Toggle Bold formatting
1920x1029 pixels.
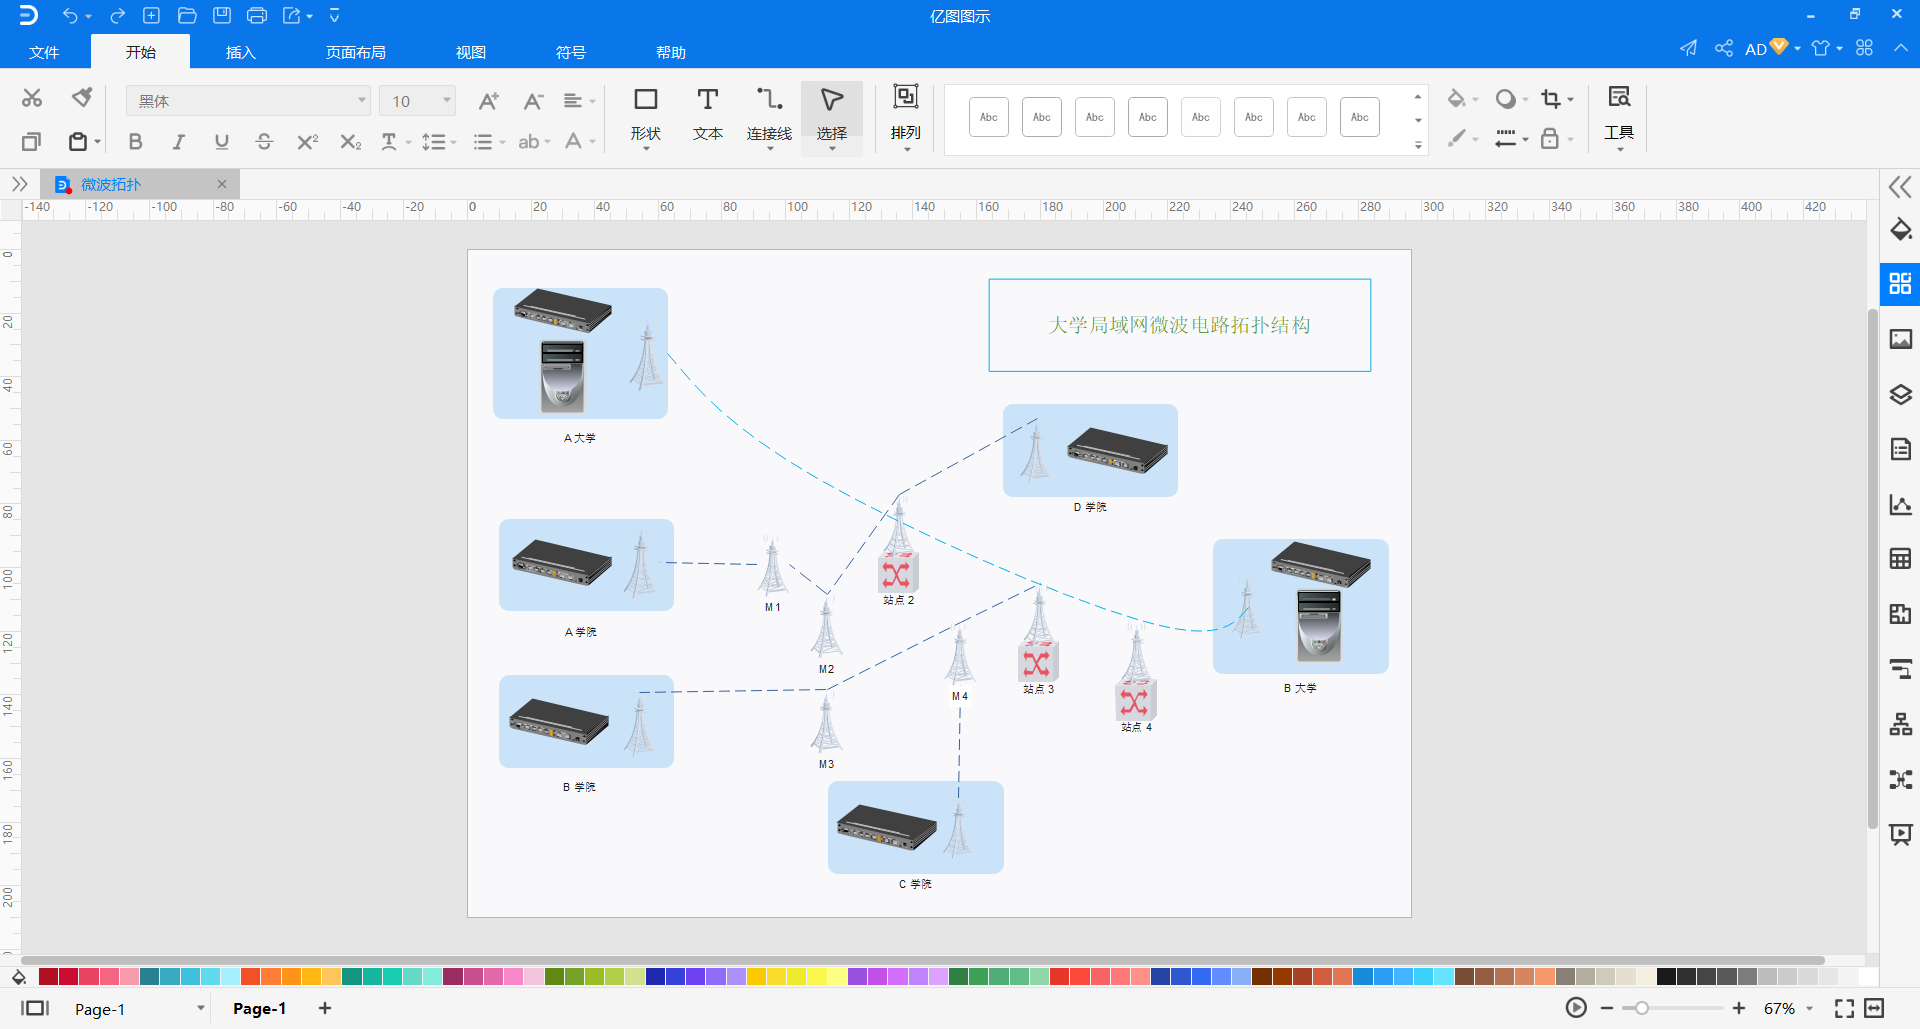coord(136,142)
